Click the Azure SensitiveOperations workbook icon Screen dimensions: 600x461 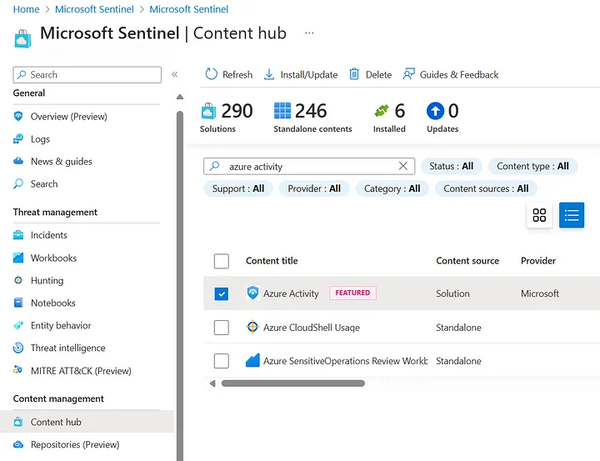[x=253, y=360]
